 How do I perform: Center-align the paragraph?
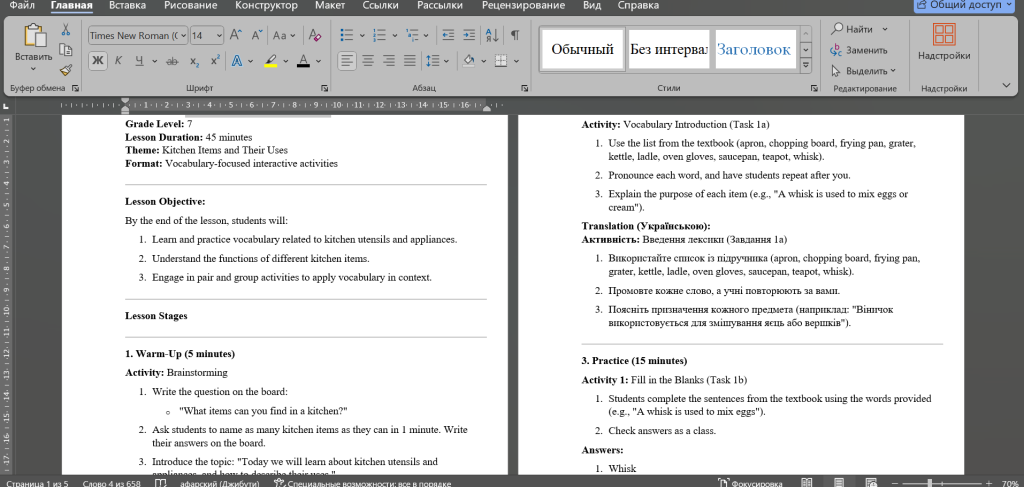pyautogui.click(x=368, y=60)
